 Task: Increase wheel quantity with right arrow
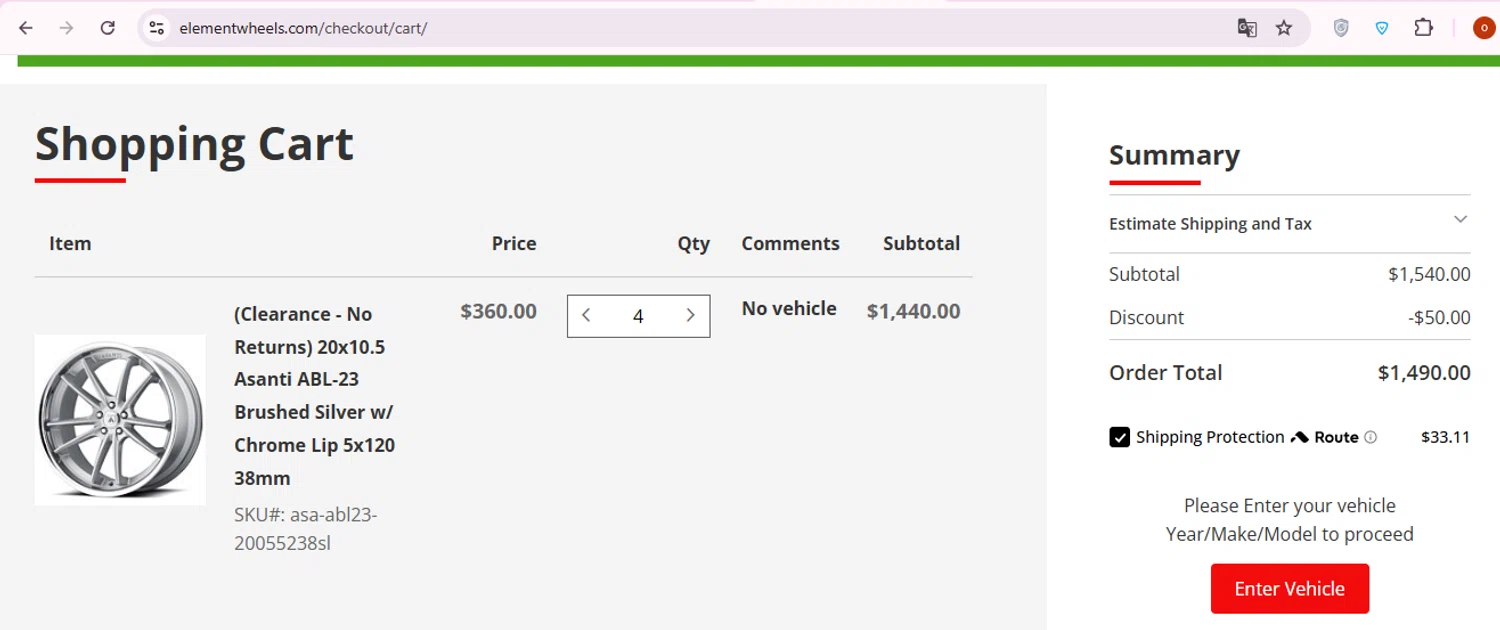pos(690,316)
